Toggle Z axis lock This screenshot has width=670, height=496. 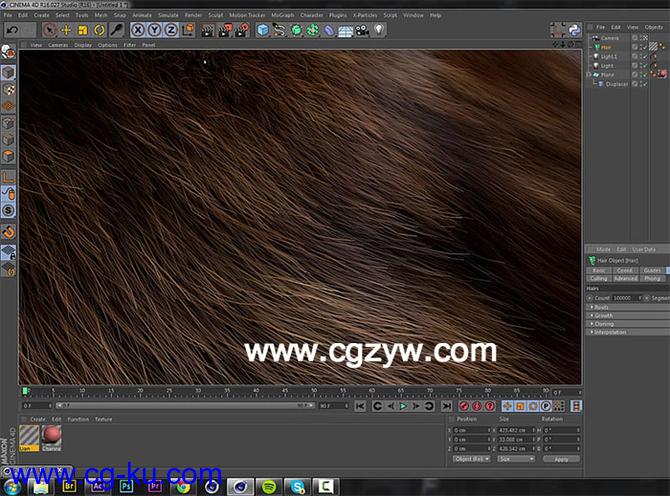171,30
